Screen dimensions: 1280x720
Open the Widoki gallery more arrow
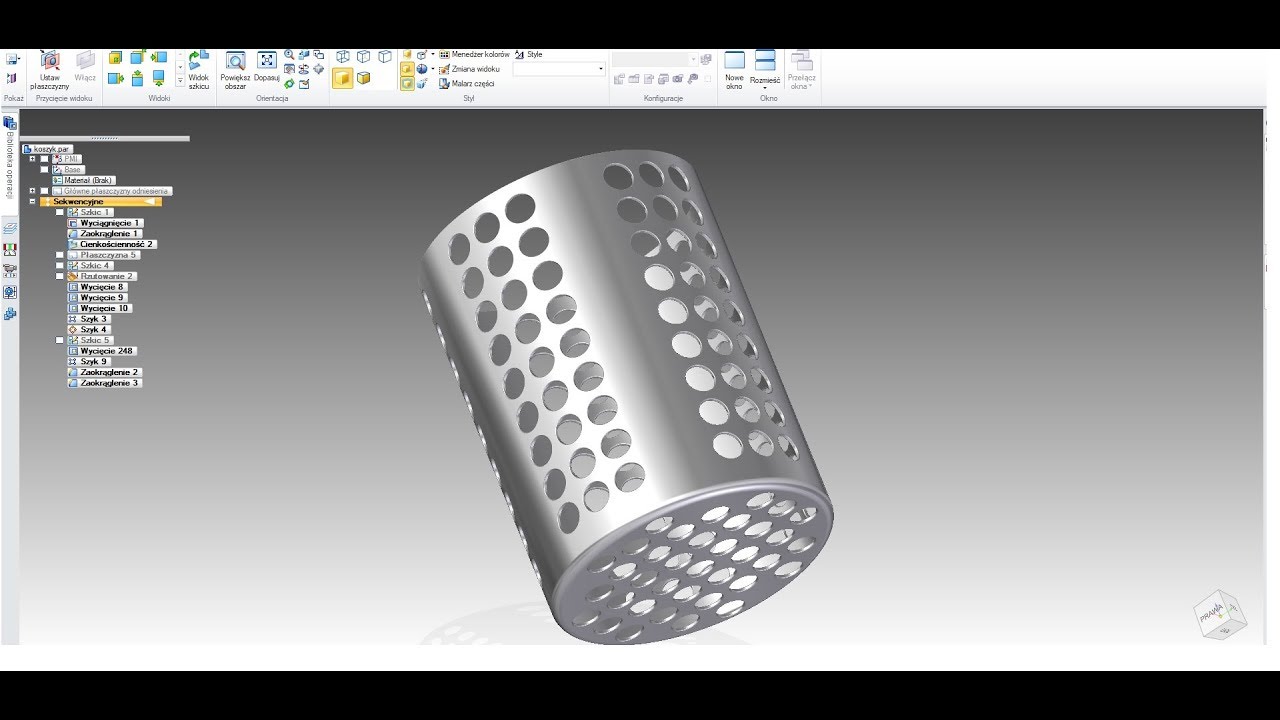click(x=180, y=80)
